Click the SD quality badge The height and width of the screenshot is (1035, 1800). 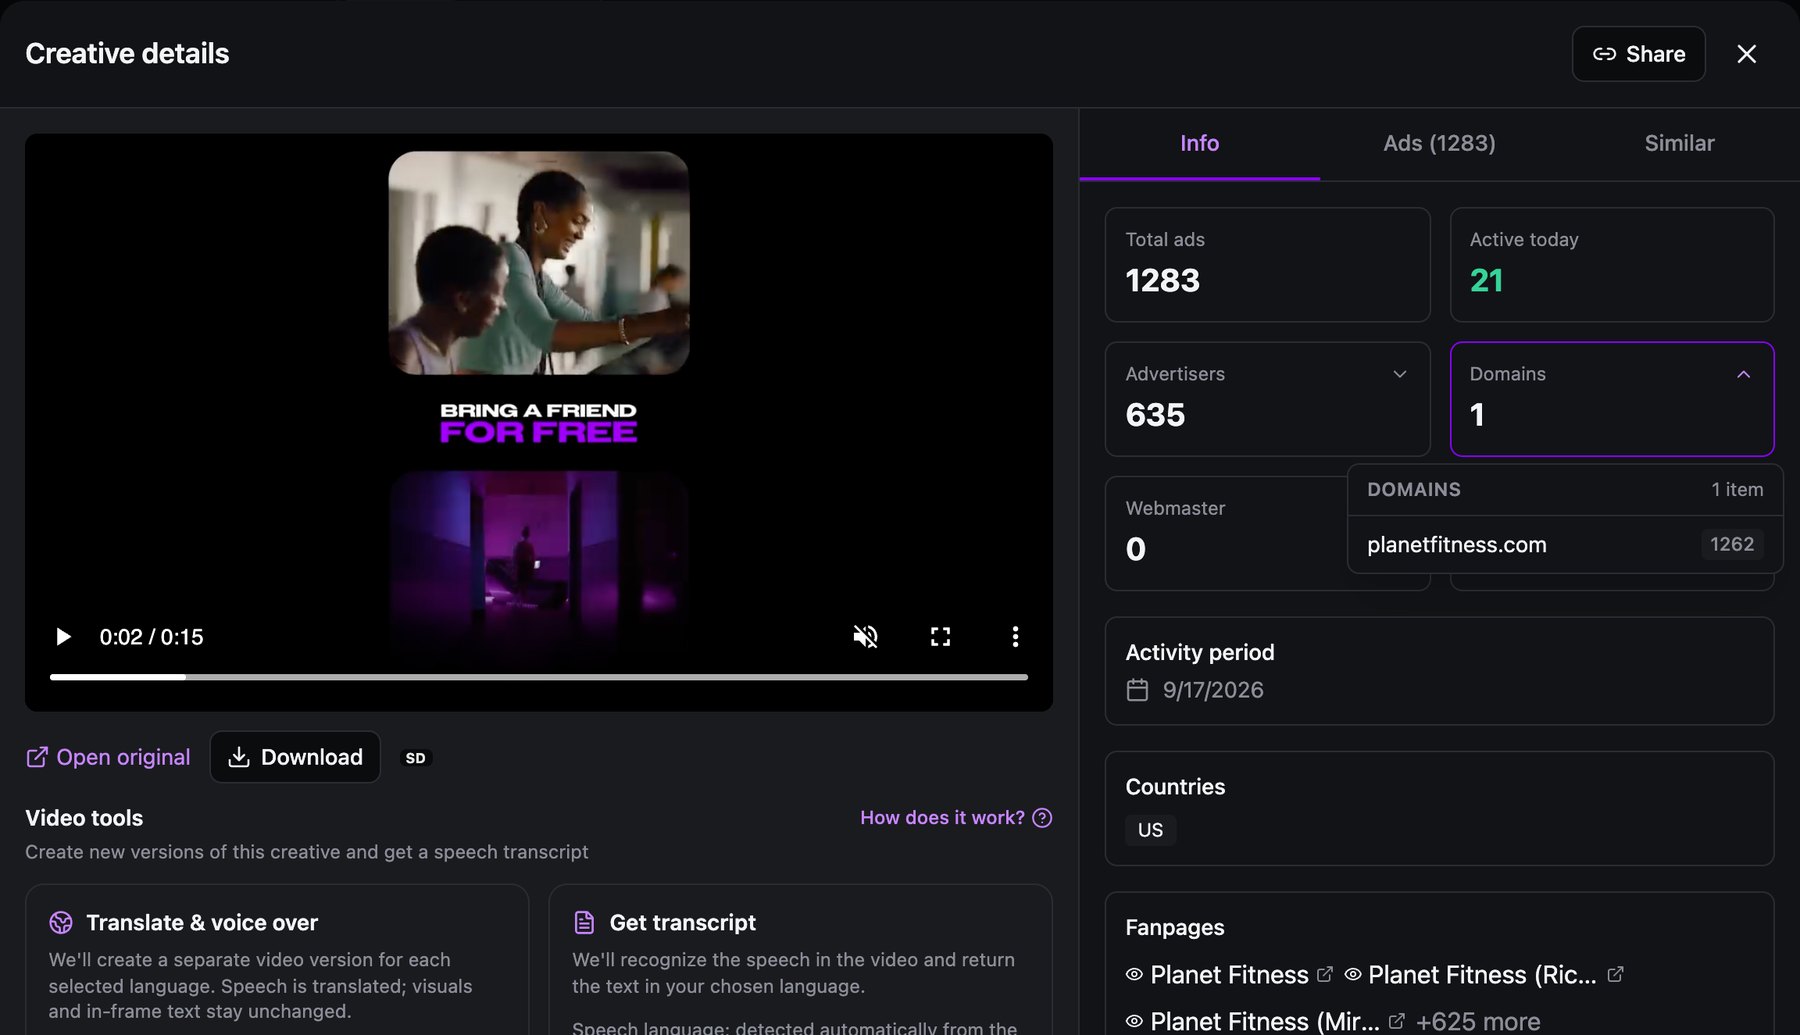(415, 758)
